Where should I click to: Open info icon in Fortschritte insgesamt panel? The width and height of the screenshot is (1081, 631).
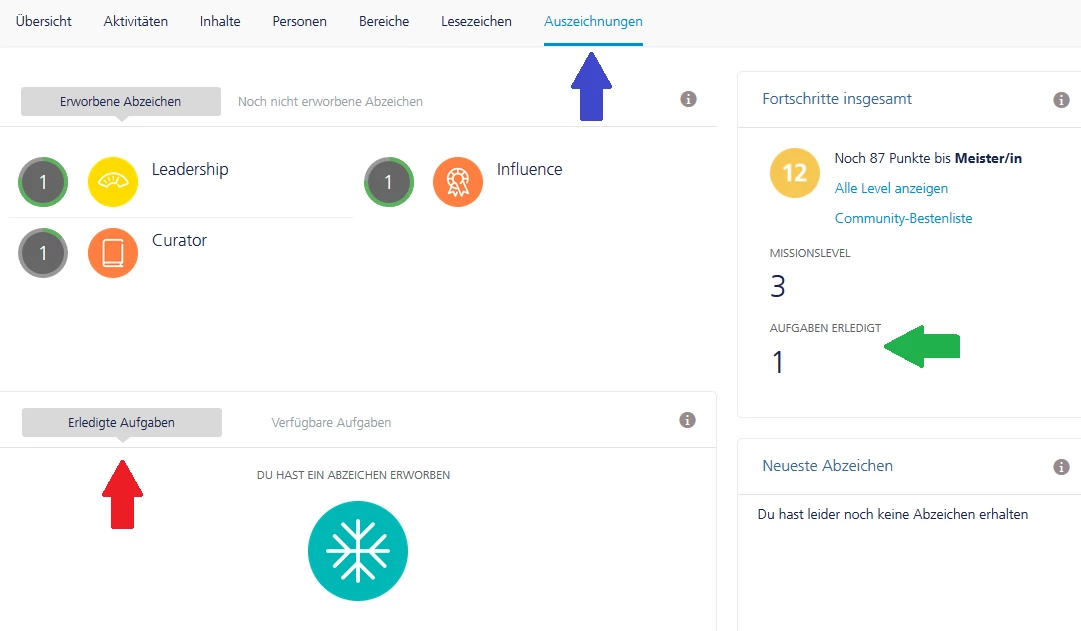pos(1061,100)
